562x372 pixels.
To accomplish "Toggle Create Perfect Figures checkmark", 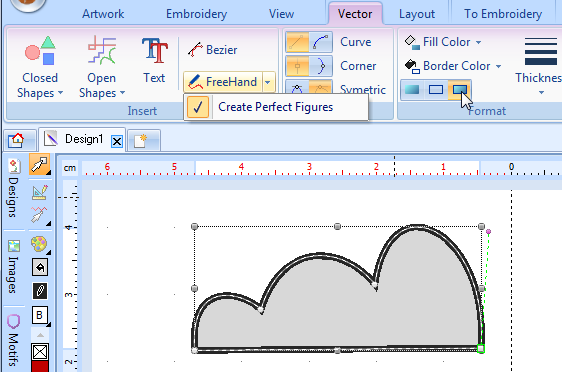I will (198, 107).
